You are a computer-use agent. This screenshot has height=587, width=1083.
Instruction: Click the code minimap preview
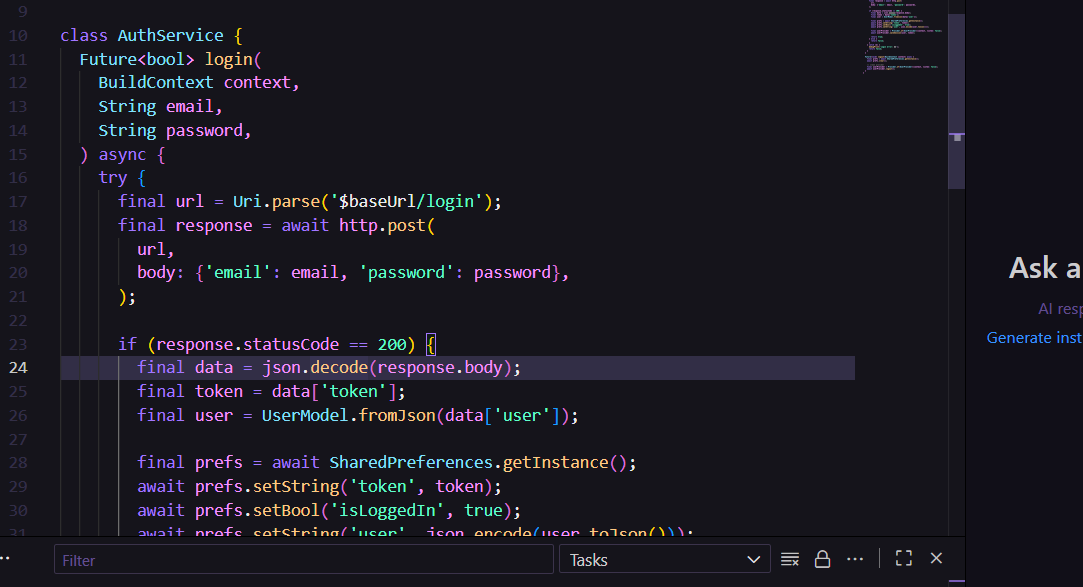coord(903,40)
